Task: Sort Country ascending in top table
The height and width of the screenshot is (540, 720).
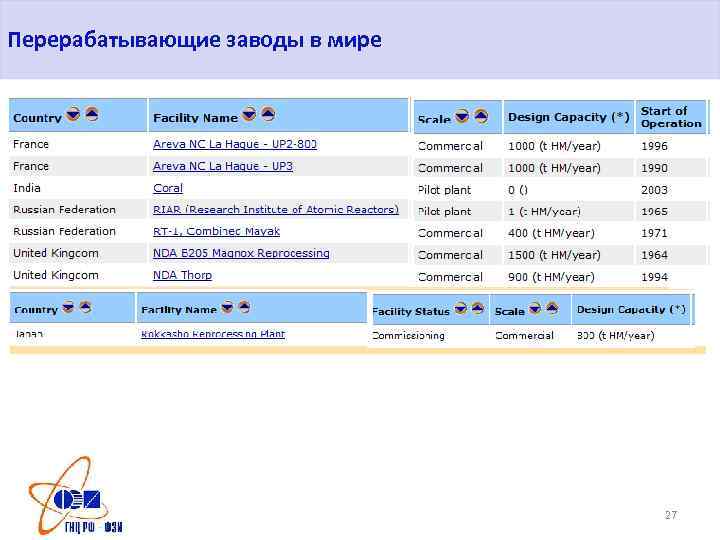Action: tap(92, 113)
